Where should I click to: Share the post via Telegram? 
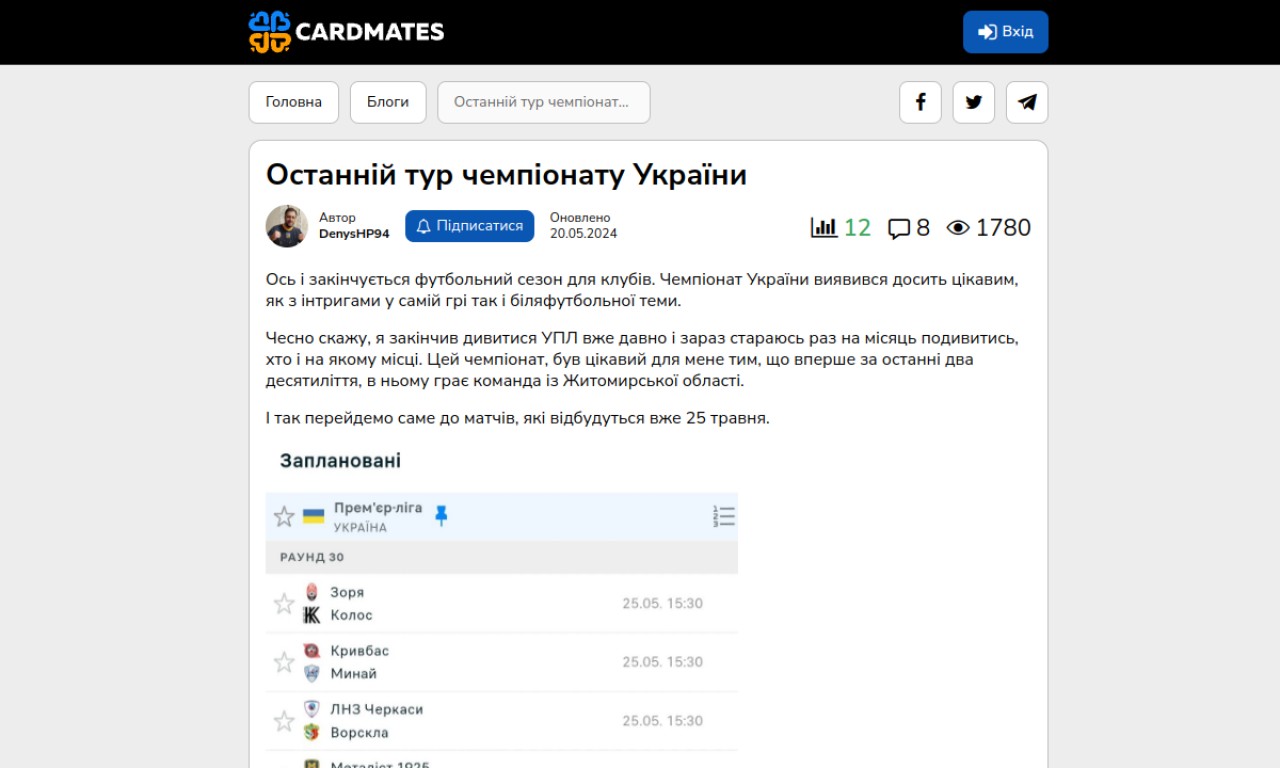(1027, 102)
